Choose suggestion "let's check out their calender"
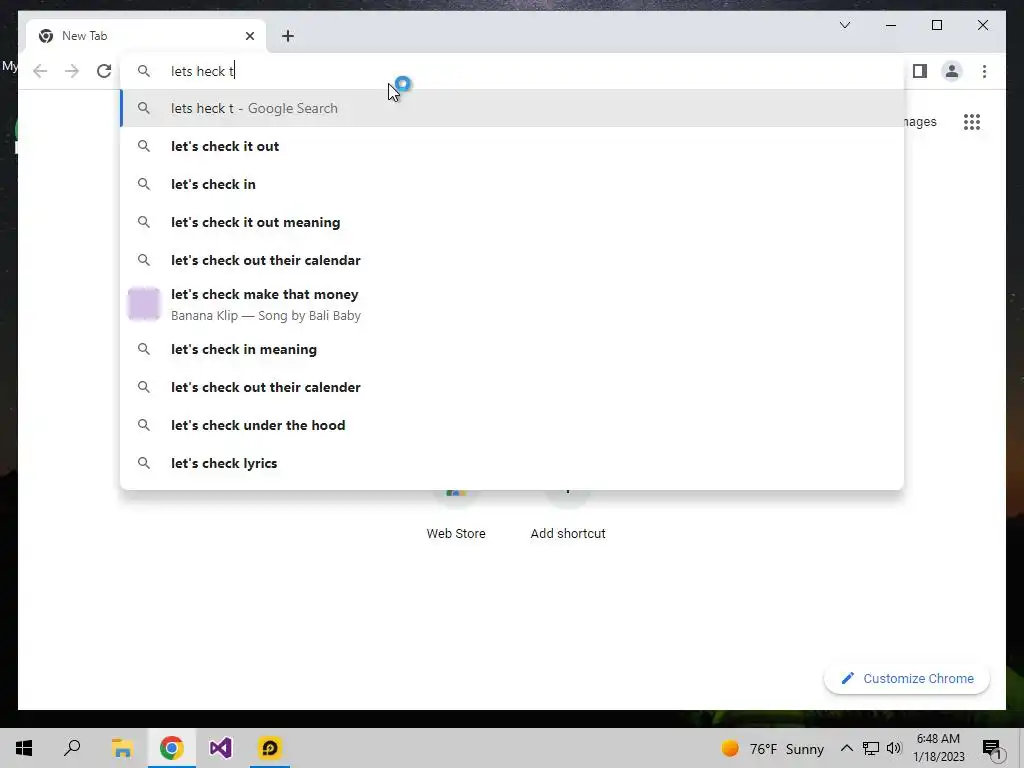1024x768 pixels. click(512, 387)
